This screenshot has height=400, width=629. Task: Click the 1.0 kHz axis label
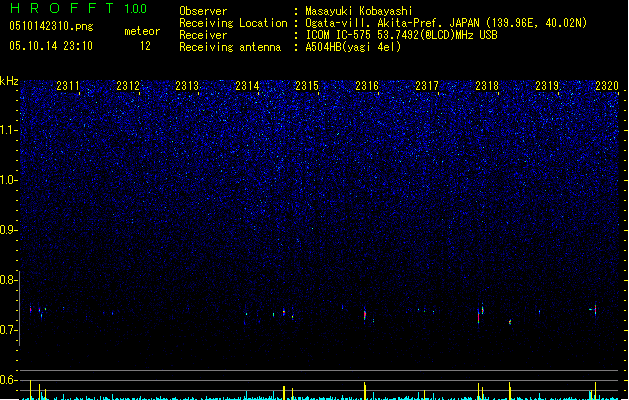coord(8,180)
